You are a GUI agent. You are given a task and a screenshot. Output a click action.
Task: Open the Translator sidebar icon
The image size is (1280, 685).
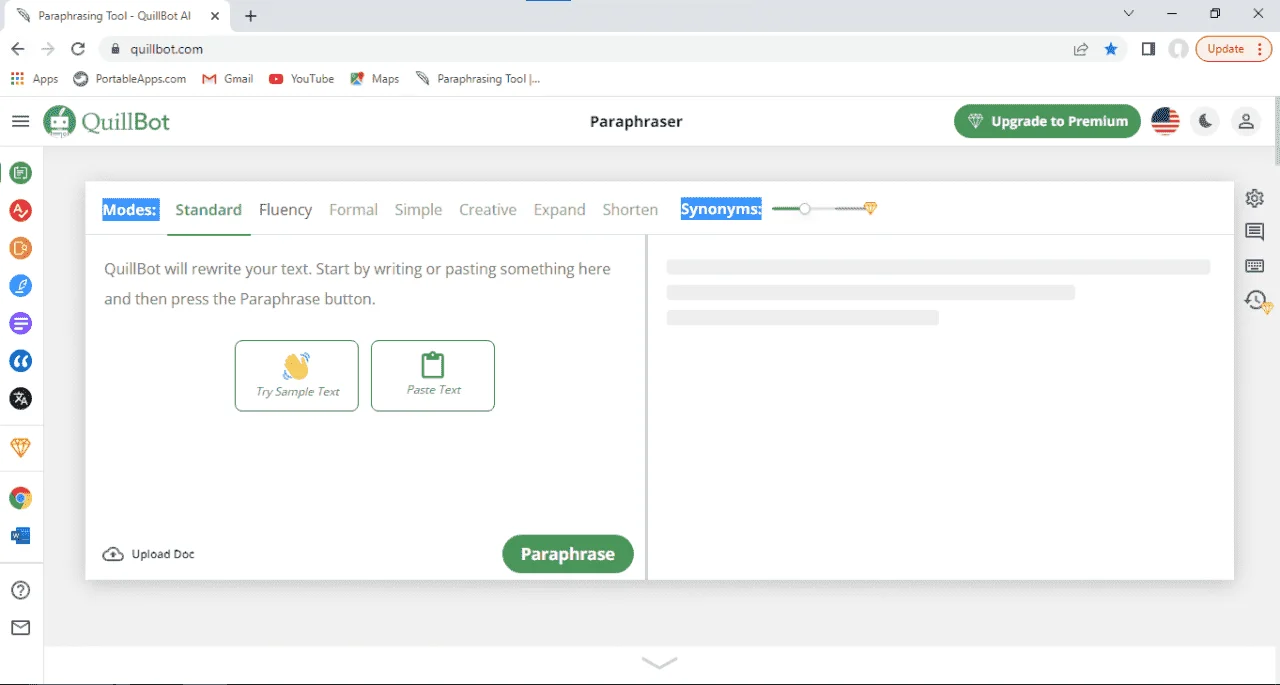point(20,399)
